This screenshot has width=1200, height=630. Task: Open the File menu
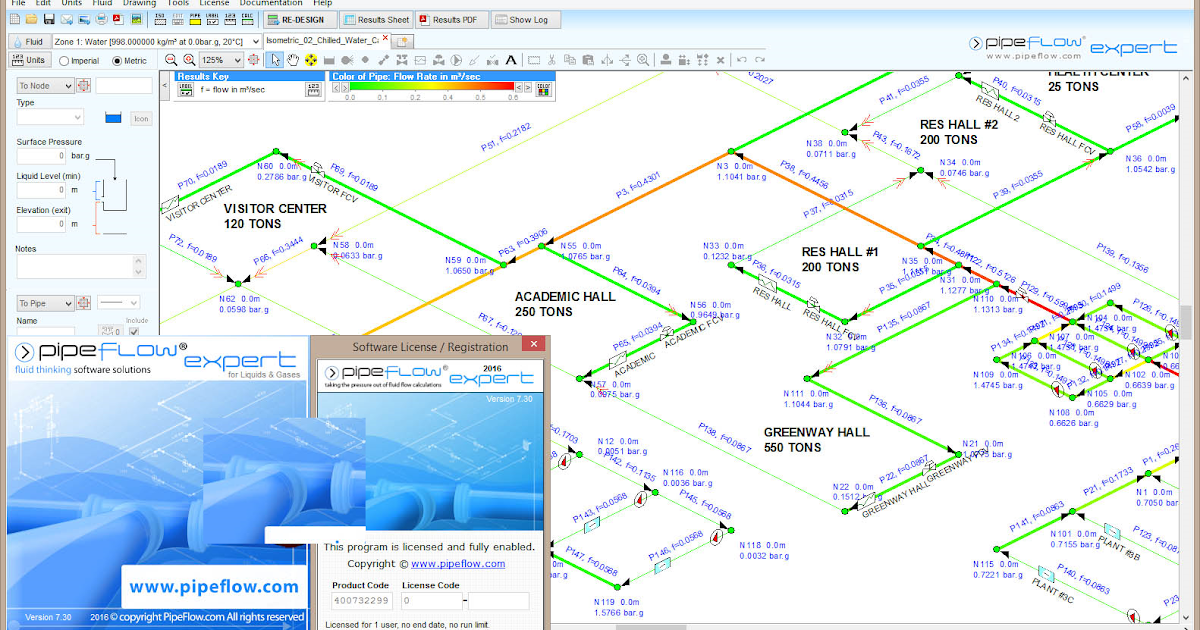pyautogui.click(x=18, y=4)
